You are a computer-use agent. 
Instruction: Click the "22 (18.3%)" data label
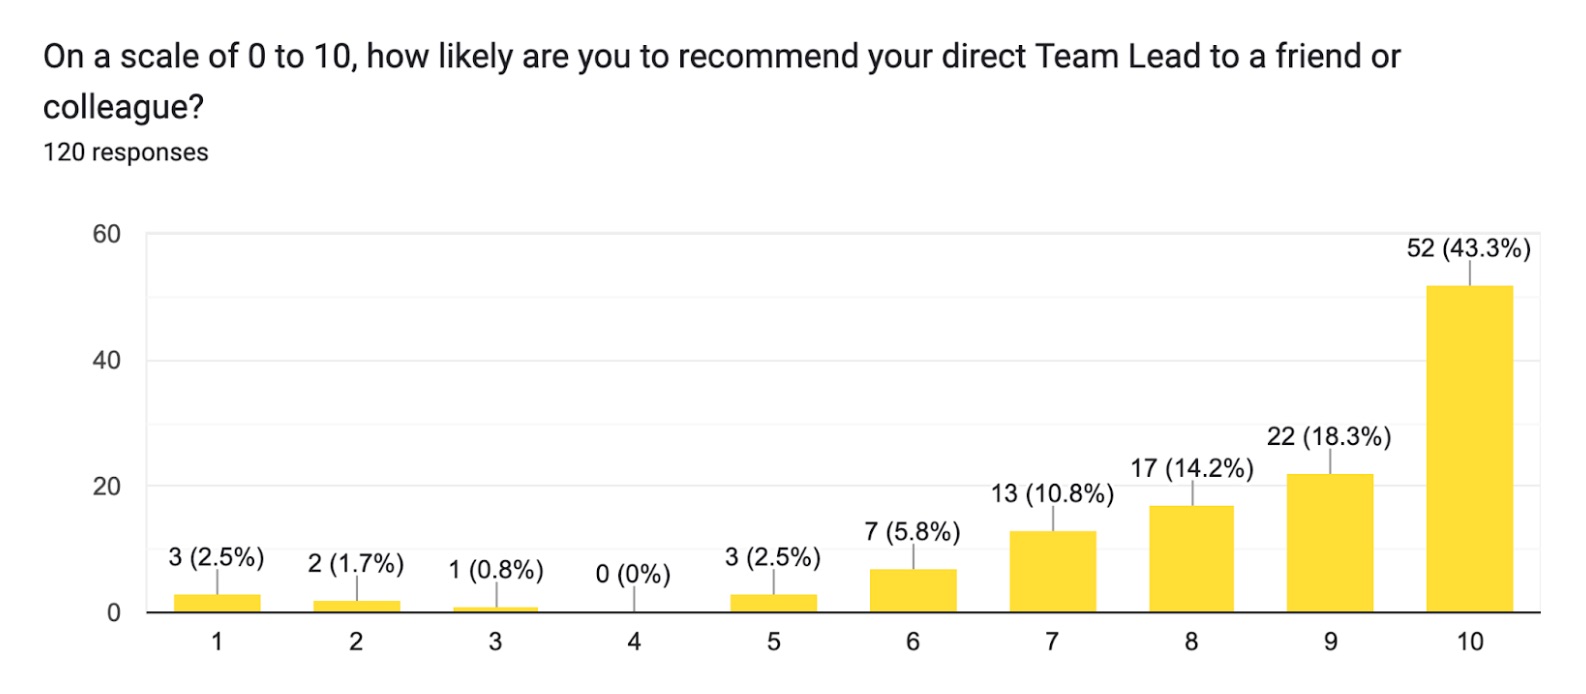1328,436
